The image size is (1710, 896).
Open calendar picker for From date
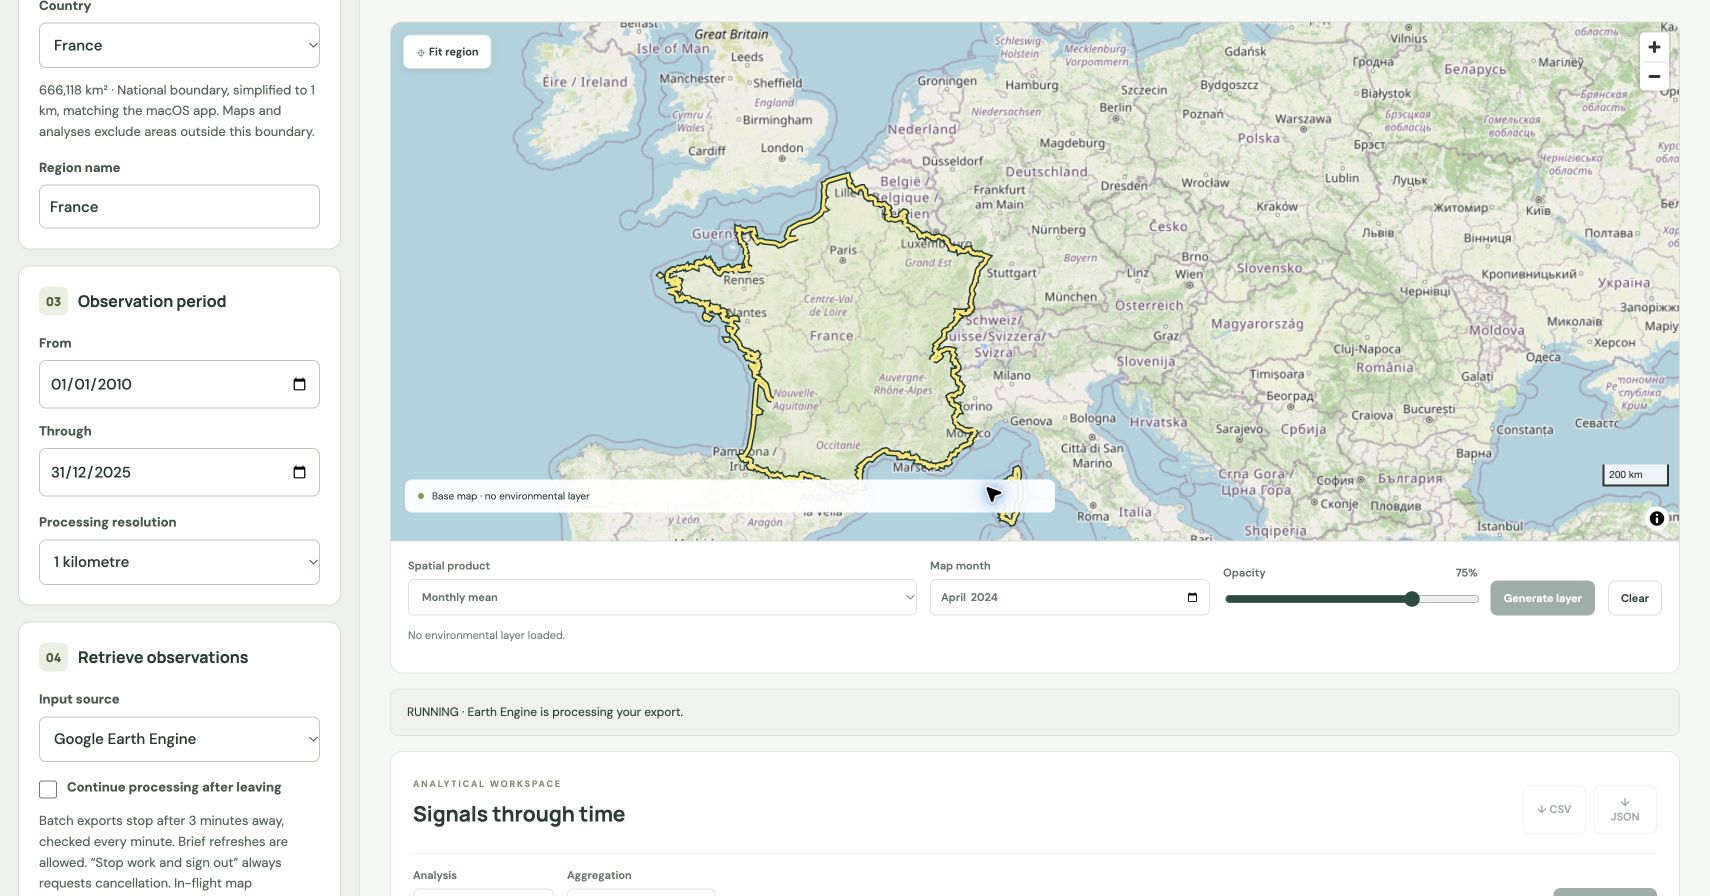click(299, 384)
